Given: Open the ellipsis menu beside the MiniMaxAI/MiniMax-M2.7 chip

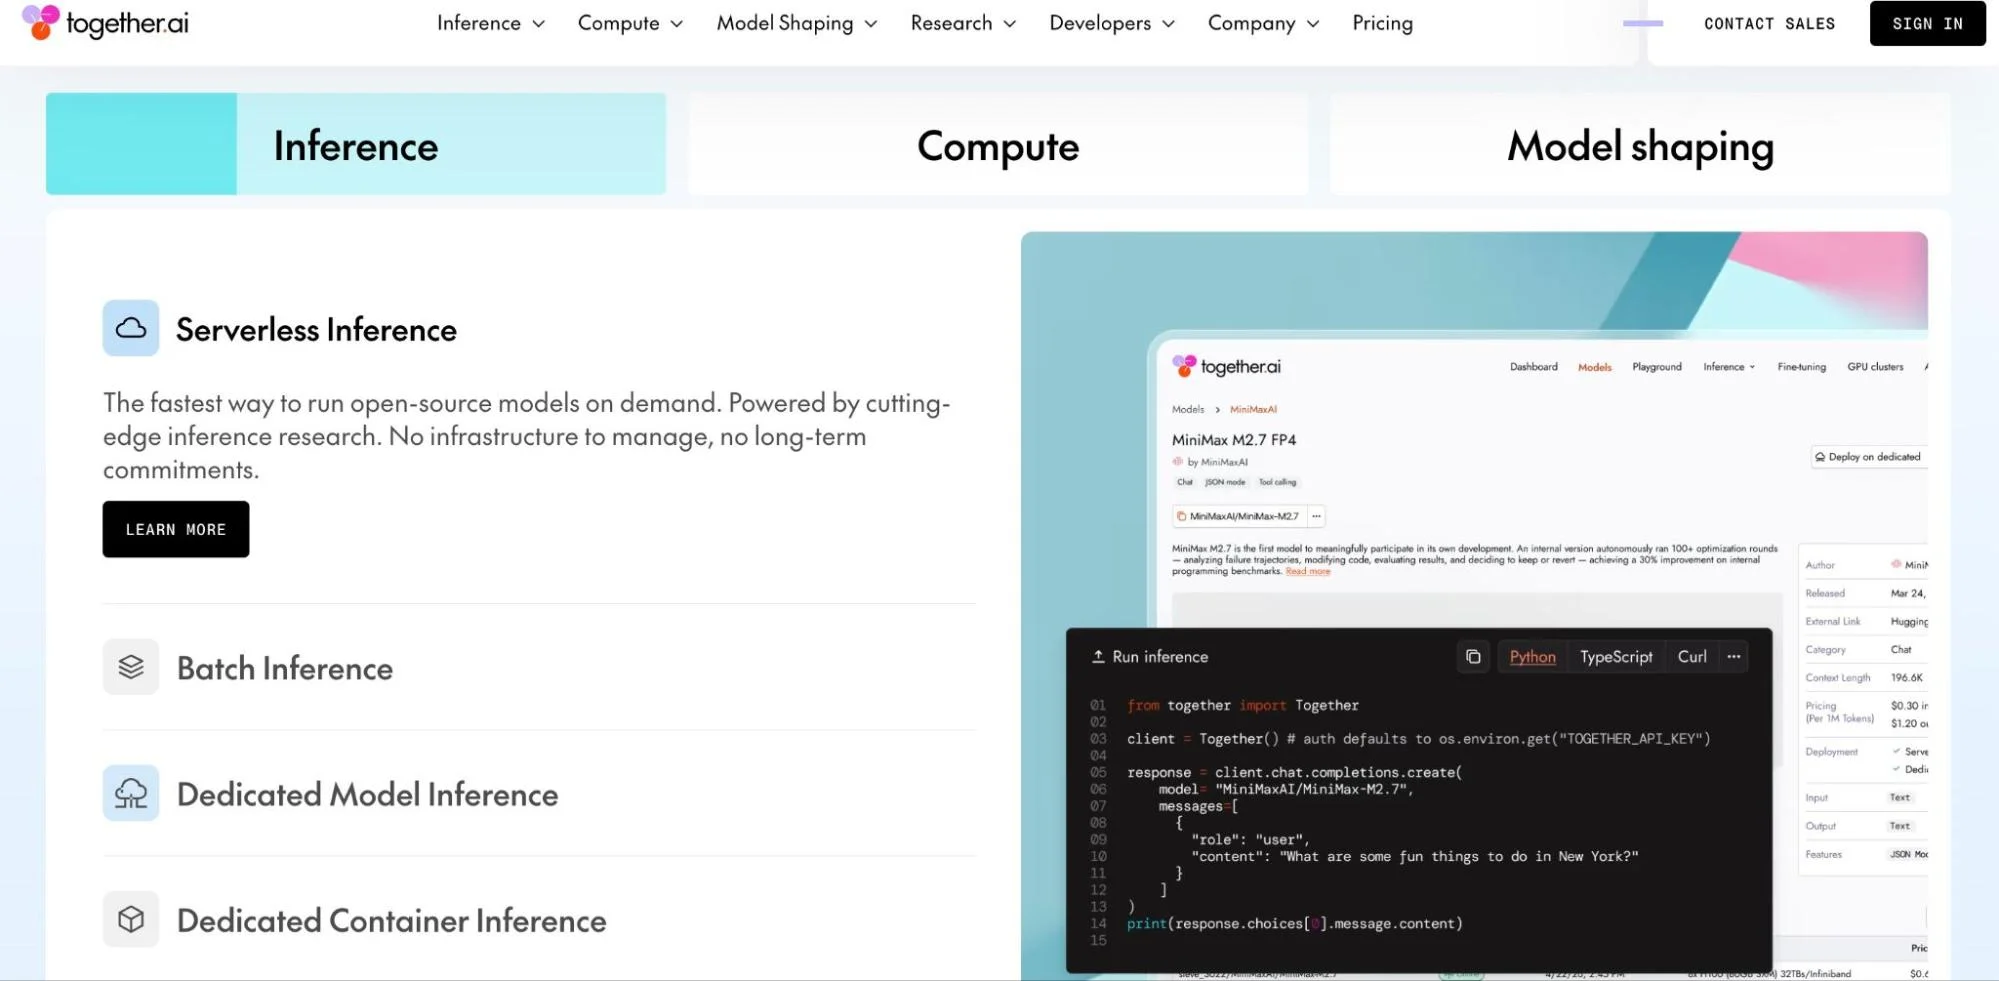Looking at the screenshot, I should coord(1316,516).
